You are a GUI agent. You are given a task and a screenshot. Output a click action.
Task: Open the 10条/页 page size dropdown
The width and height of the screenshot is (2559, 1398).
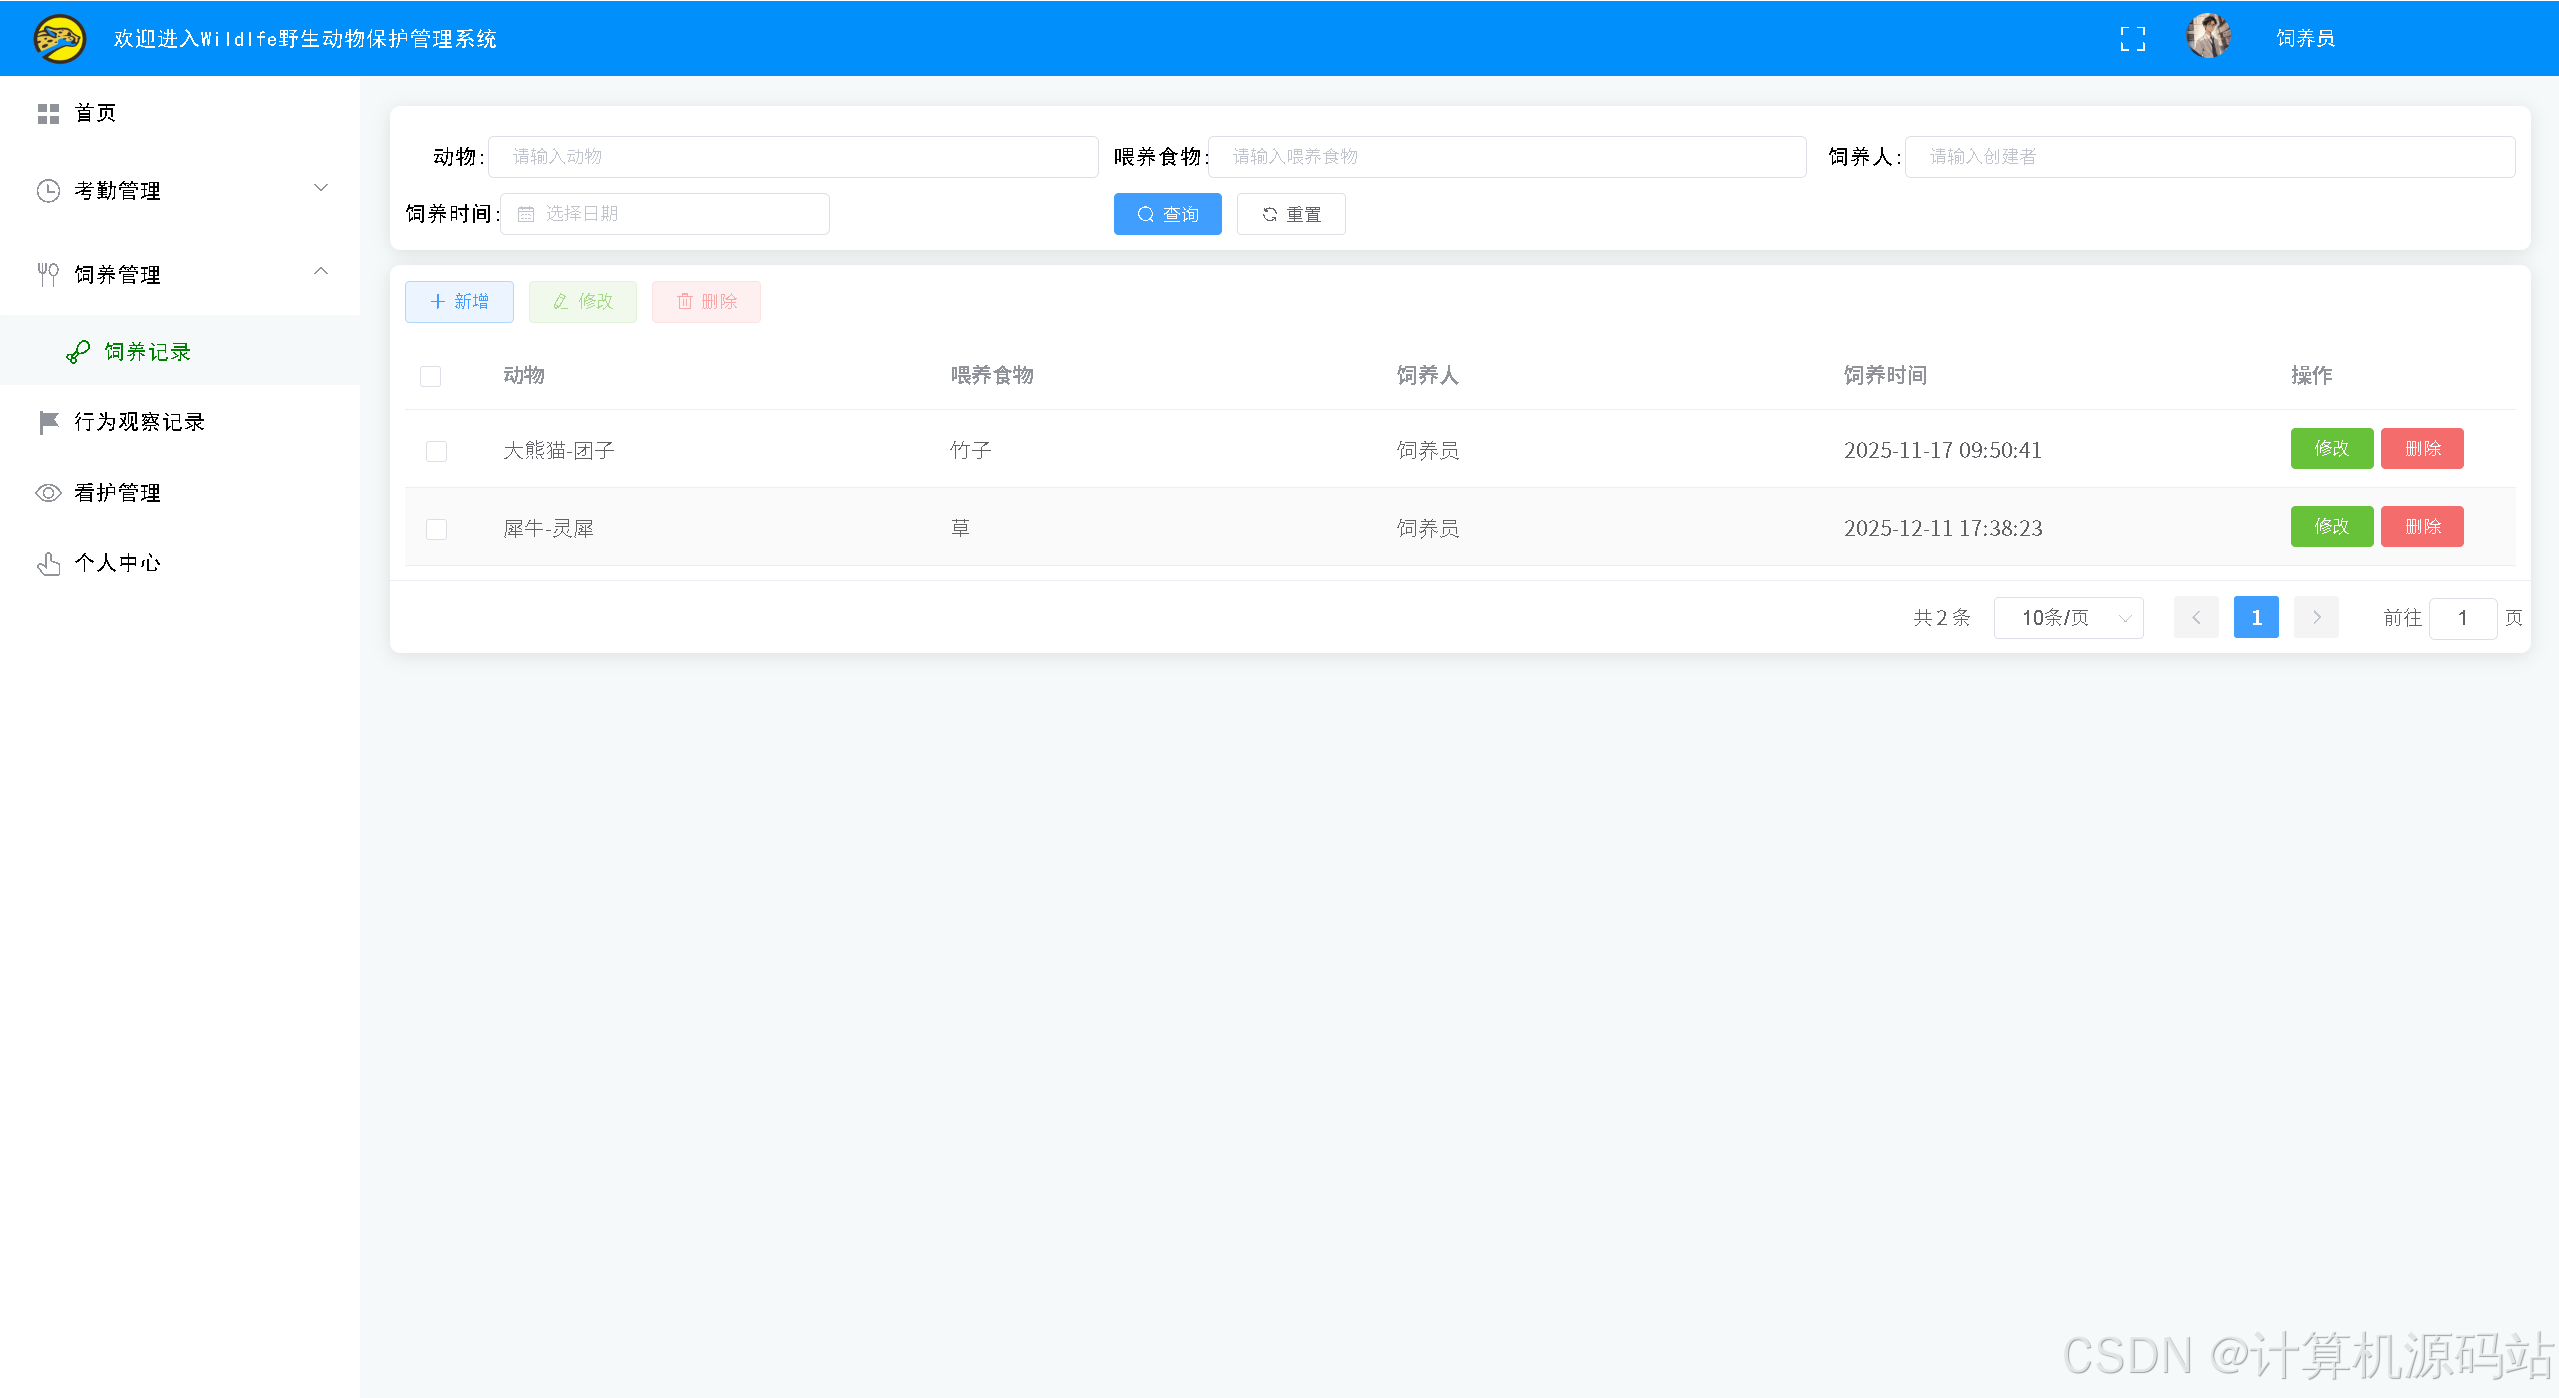click(x=2068, y=618)
